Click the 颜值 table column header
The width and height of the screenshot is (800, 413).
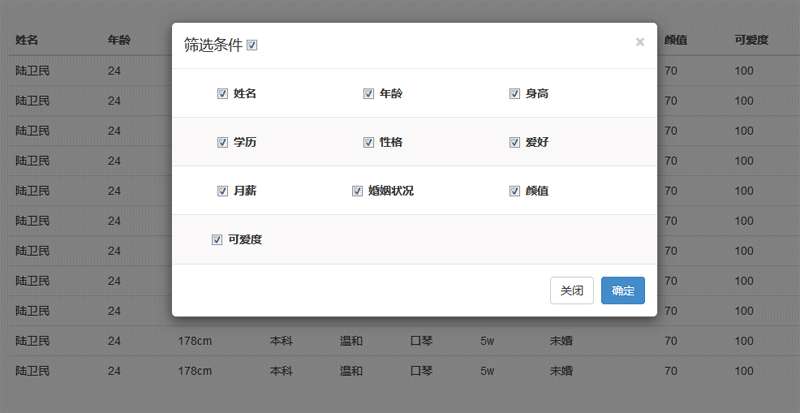coord(675,41)
